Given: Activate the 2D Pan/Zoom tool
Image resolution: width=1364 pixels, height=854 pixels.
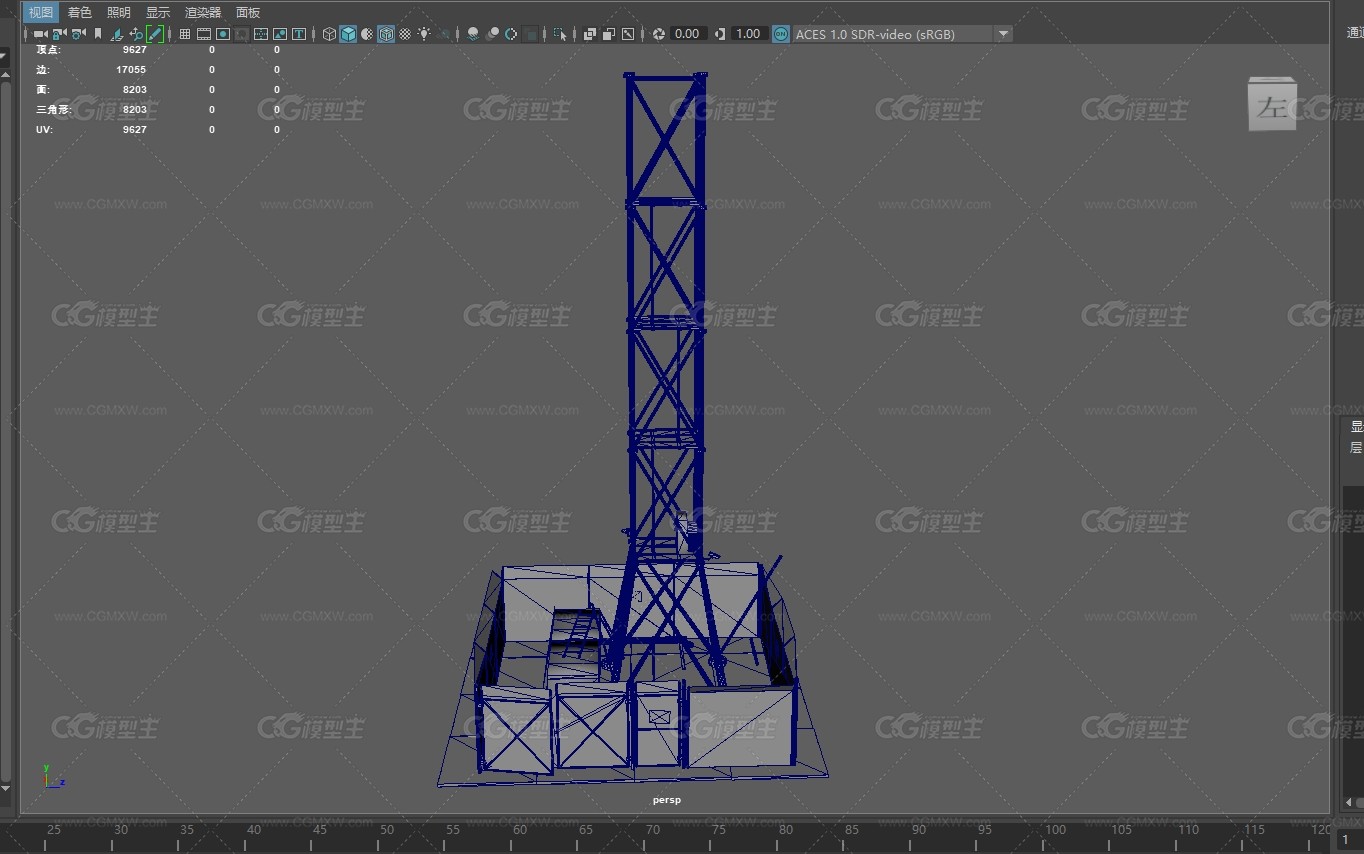Looking at the screenshot, I should pos(136,34).
